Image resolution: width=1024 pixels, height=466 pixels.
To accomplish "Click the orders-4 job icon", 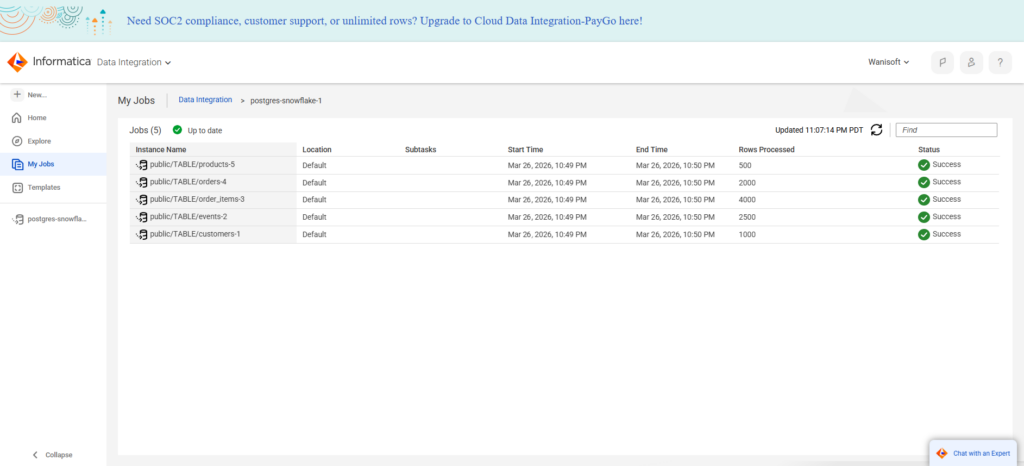I will click(x=142, y=182).
